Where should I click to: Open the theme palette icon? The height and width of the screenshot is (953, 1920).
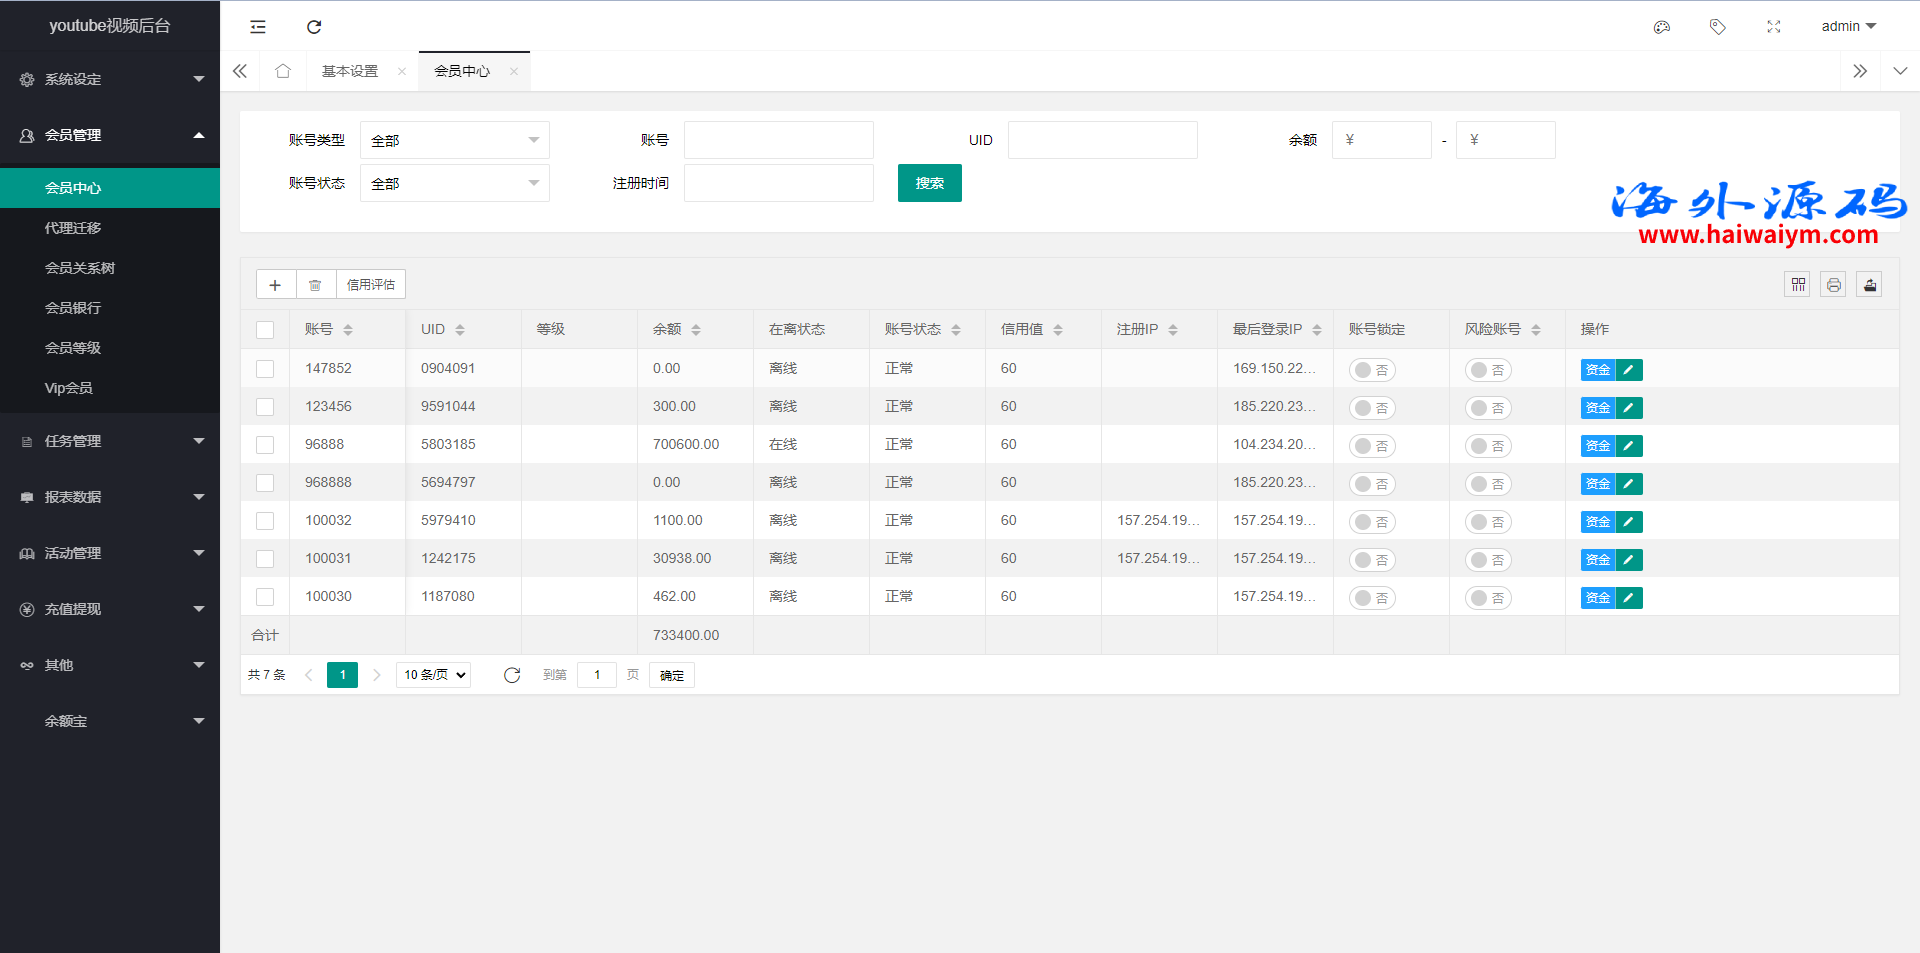[1662, 27]
